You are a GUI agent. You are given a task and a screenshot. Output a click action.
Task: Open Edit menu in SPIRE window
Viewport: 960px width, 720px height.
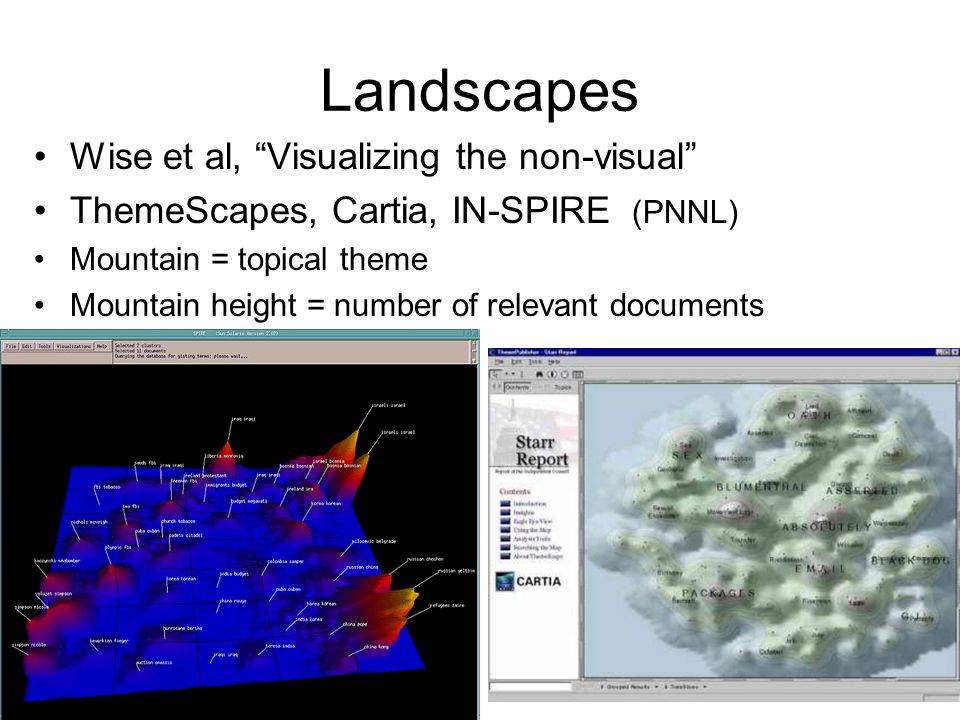[28, 347]
